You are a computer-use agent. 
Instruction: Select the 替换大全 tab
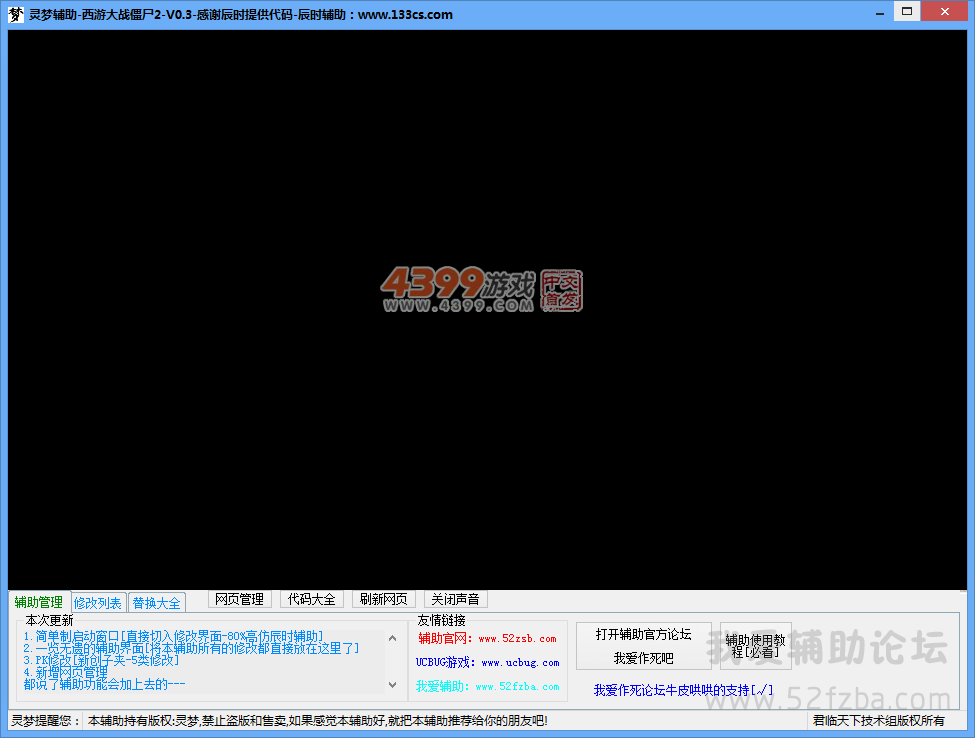(x=157, y=603)
